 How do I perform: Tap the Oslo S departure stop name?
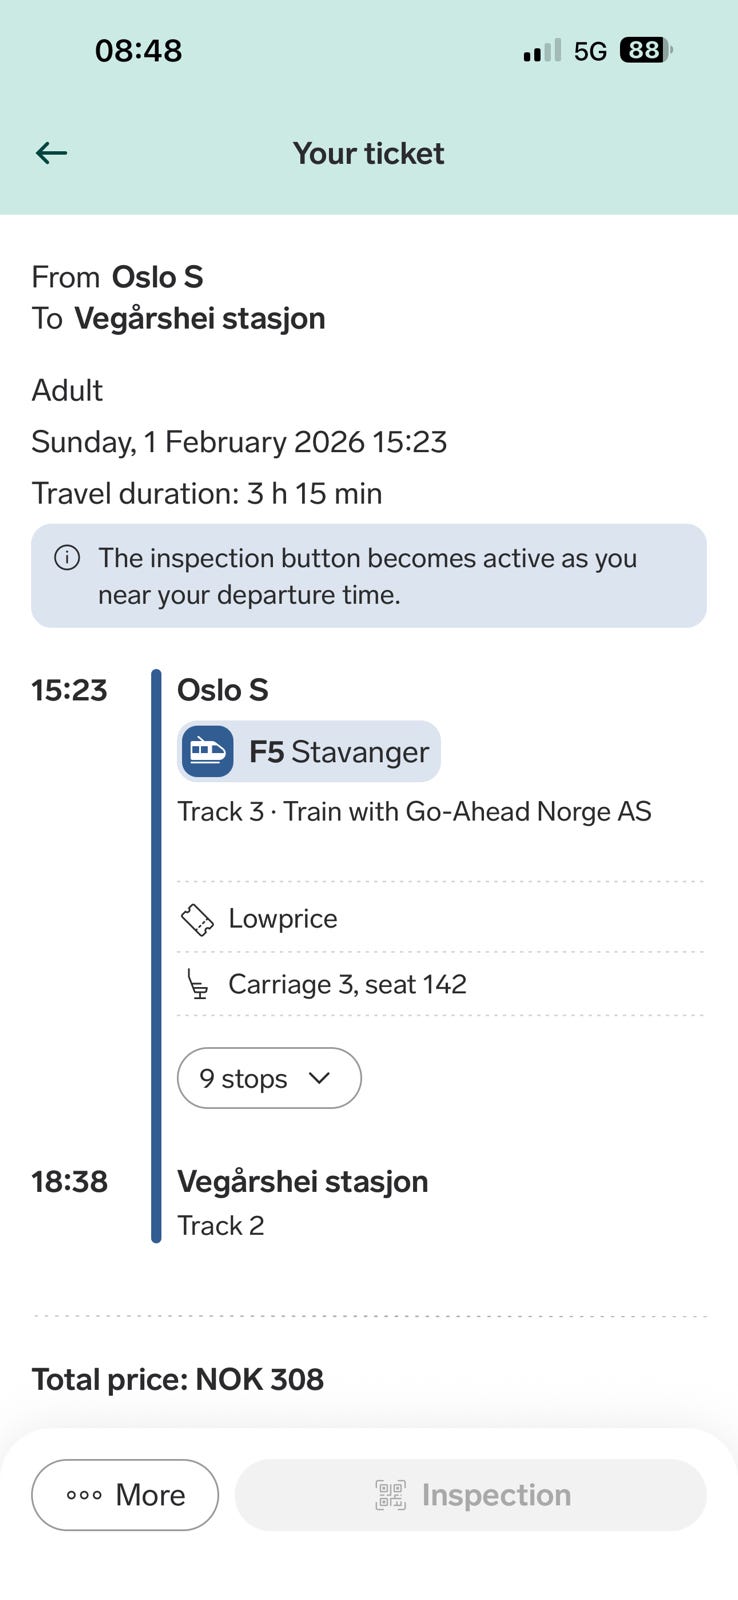pyautogui.click(x=222, y=690)
